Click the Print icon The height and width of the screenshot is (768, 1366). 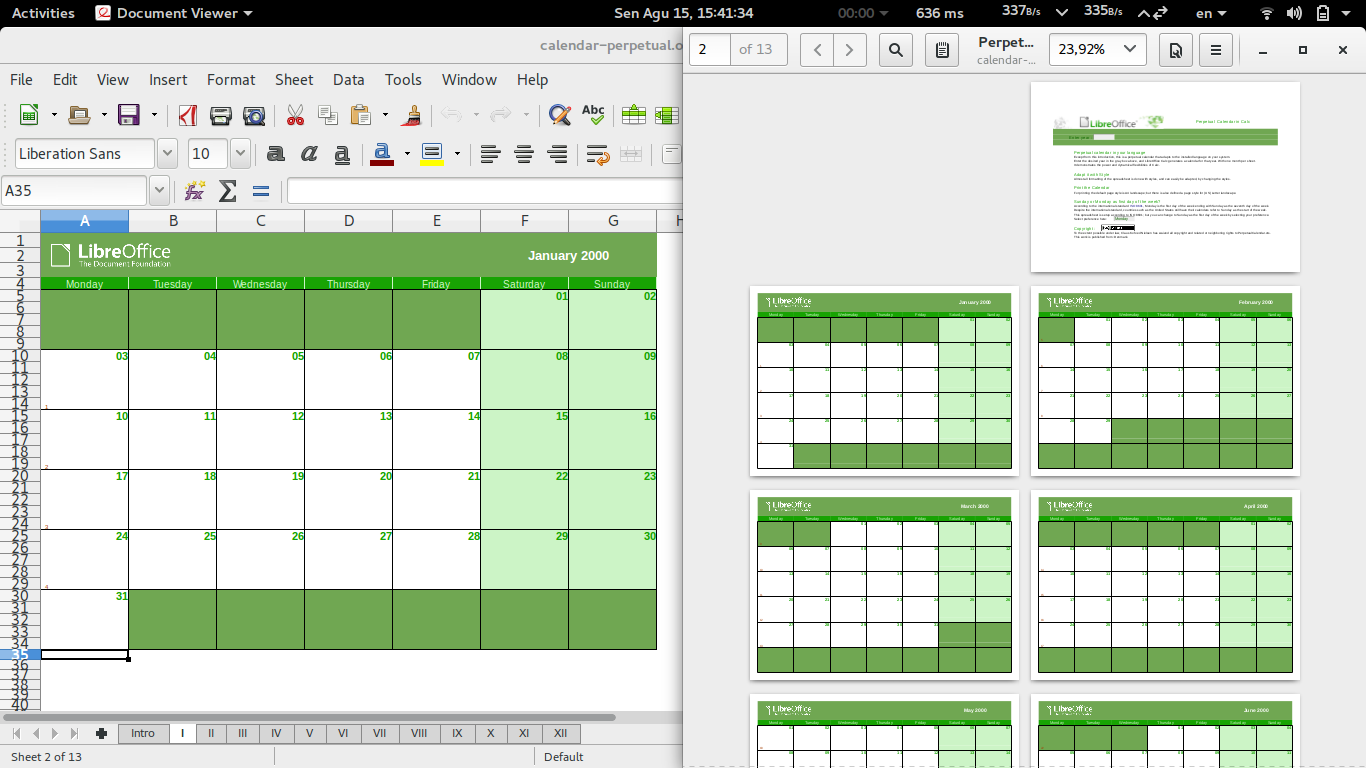221,115
